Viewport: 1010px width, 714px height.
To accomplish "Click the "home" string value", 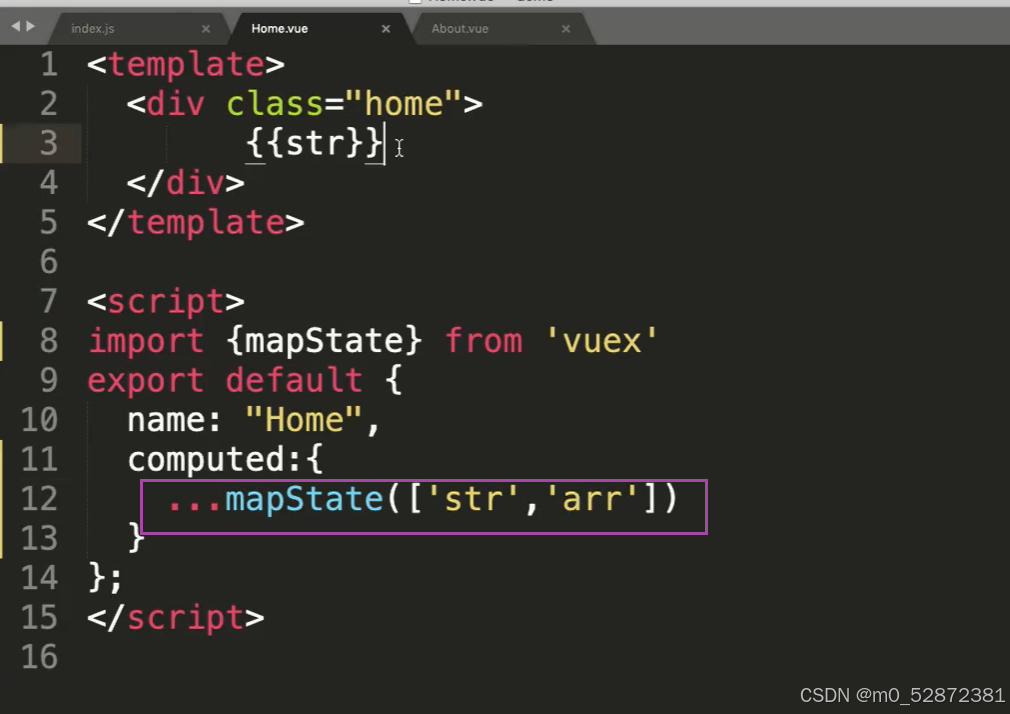I will tap(404, 104).
